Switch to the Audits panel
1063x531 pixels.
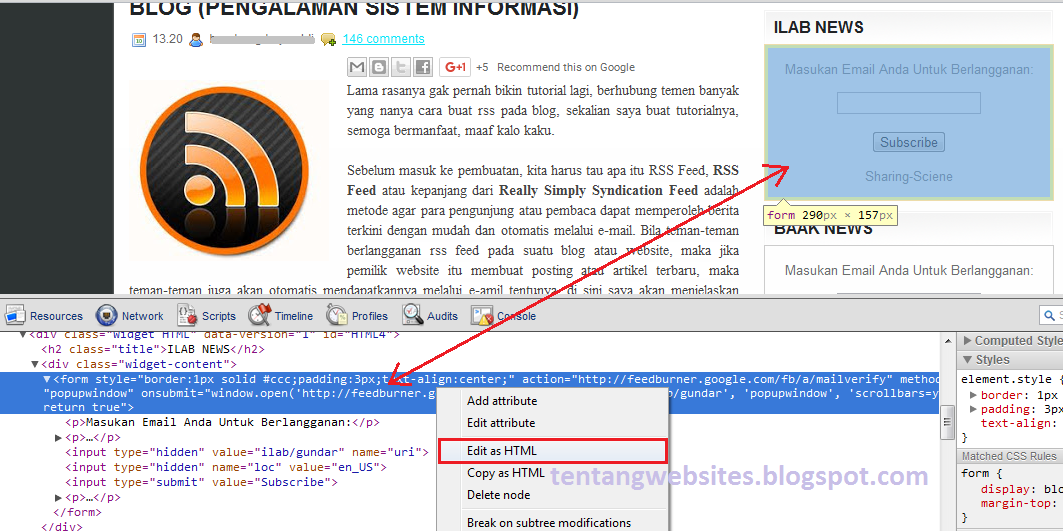coord(430,315)
